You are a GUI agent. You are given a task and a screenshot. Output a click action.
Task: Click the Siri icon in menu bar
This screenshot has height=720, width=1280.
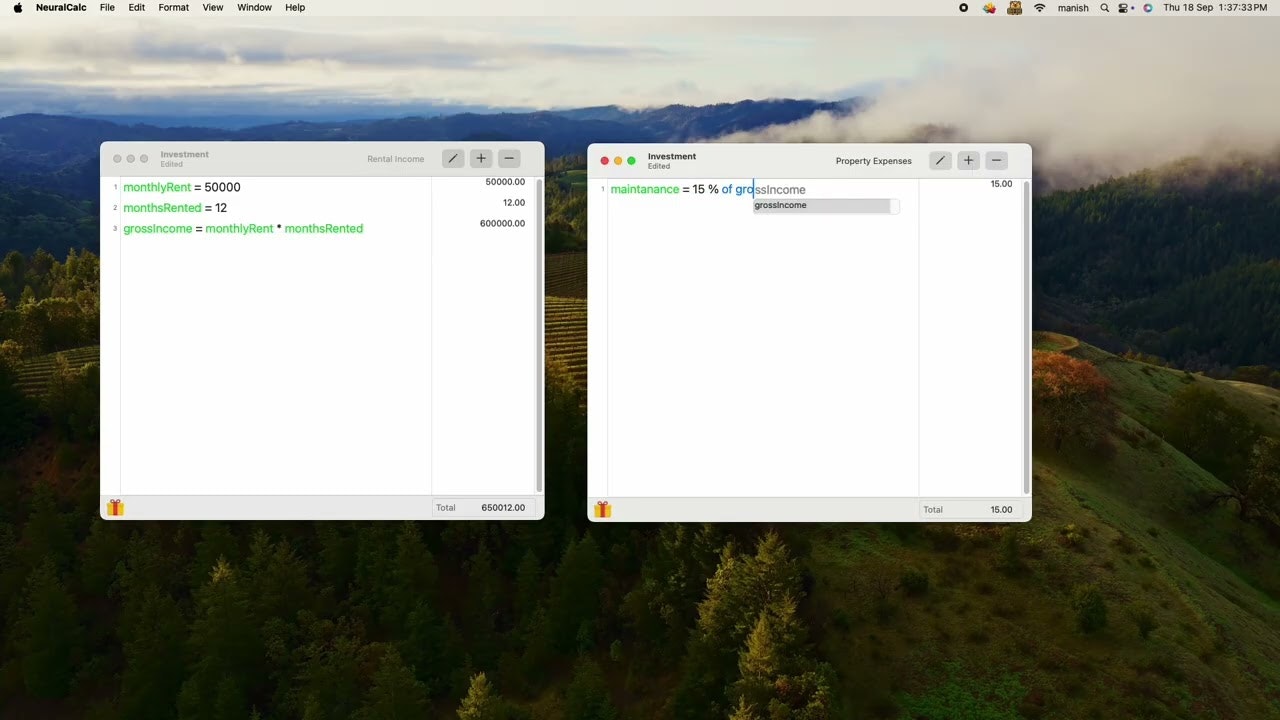[x=1147, y=7]
